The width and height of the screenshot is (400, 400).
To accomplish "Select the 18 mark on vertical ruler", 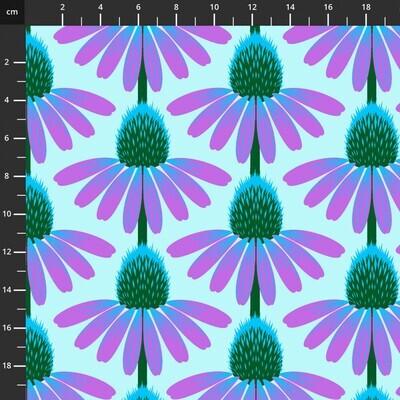I will pyautogui.click(x=7, y=366).
